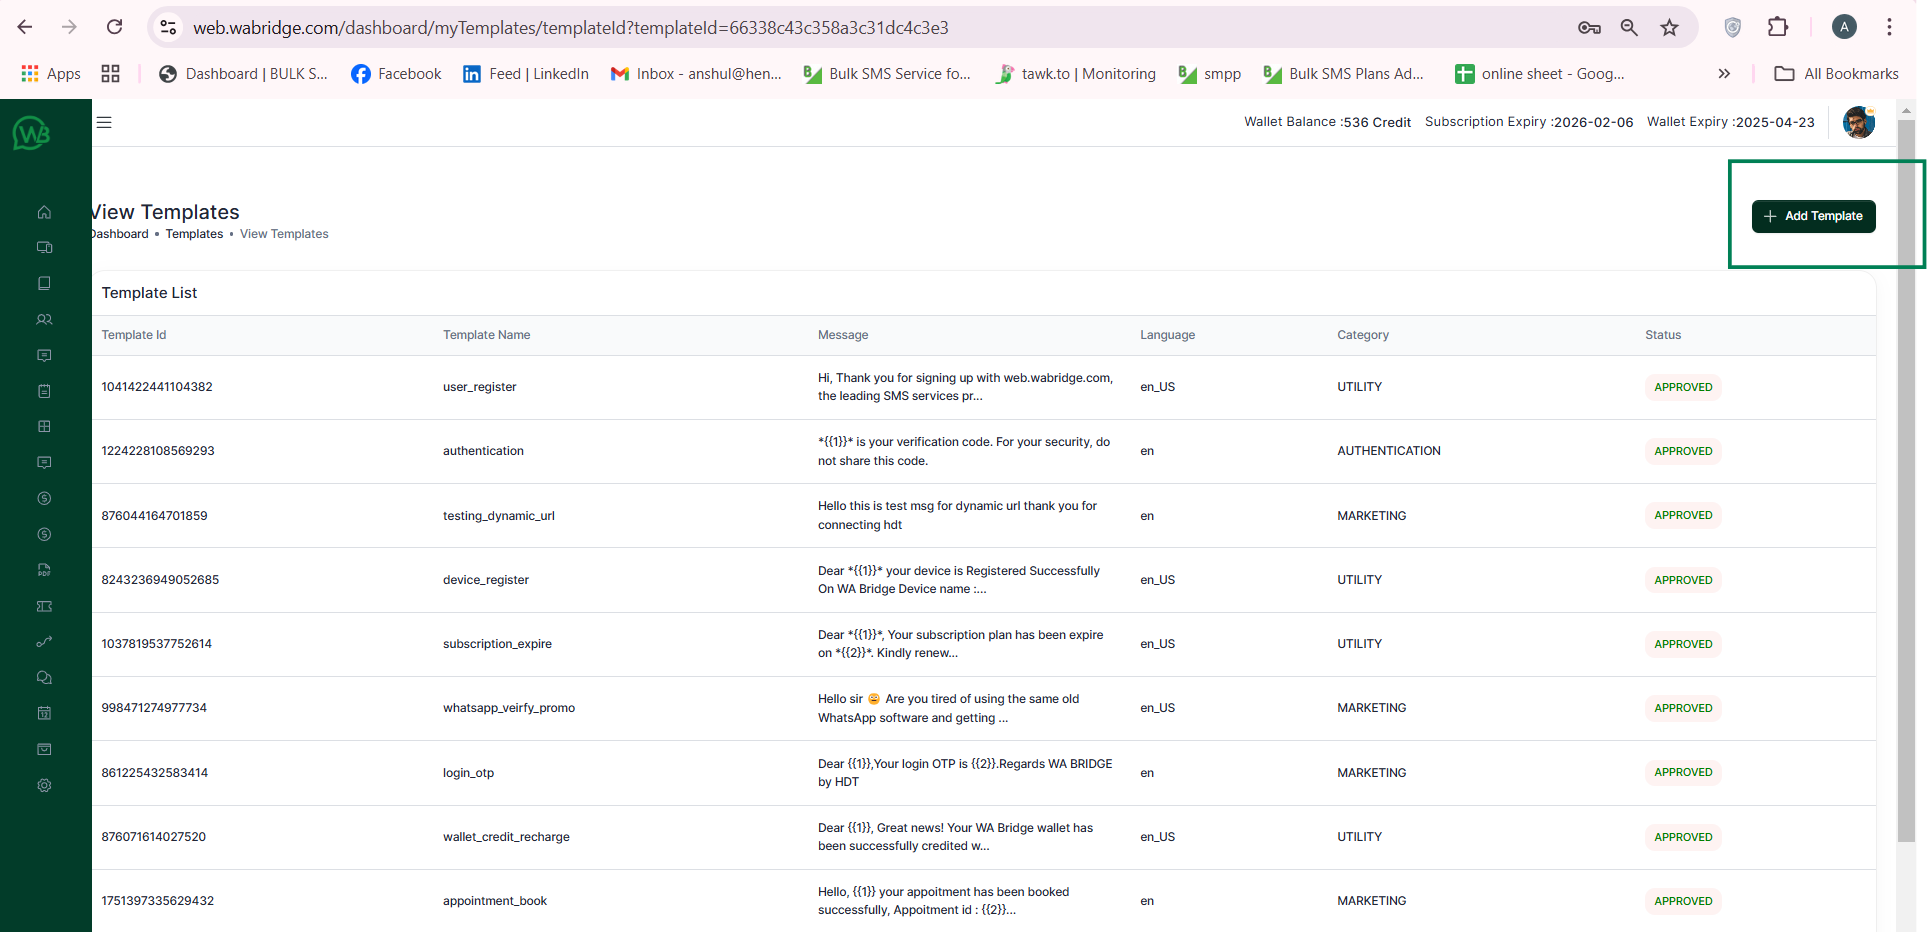
Task: Click the calendar icon in the sidebar
Action: (44, 713)
